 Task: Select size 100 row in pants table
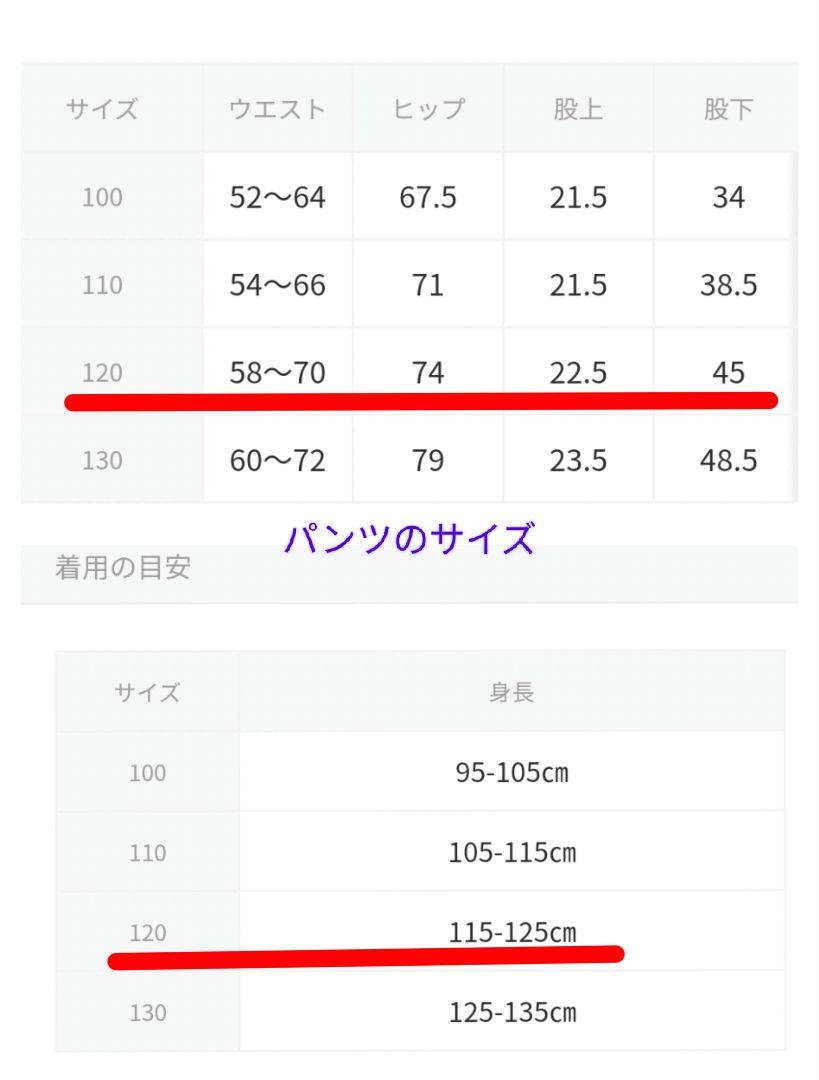(408, 196)
